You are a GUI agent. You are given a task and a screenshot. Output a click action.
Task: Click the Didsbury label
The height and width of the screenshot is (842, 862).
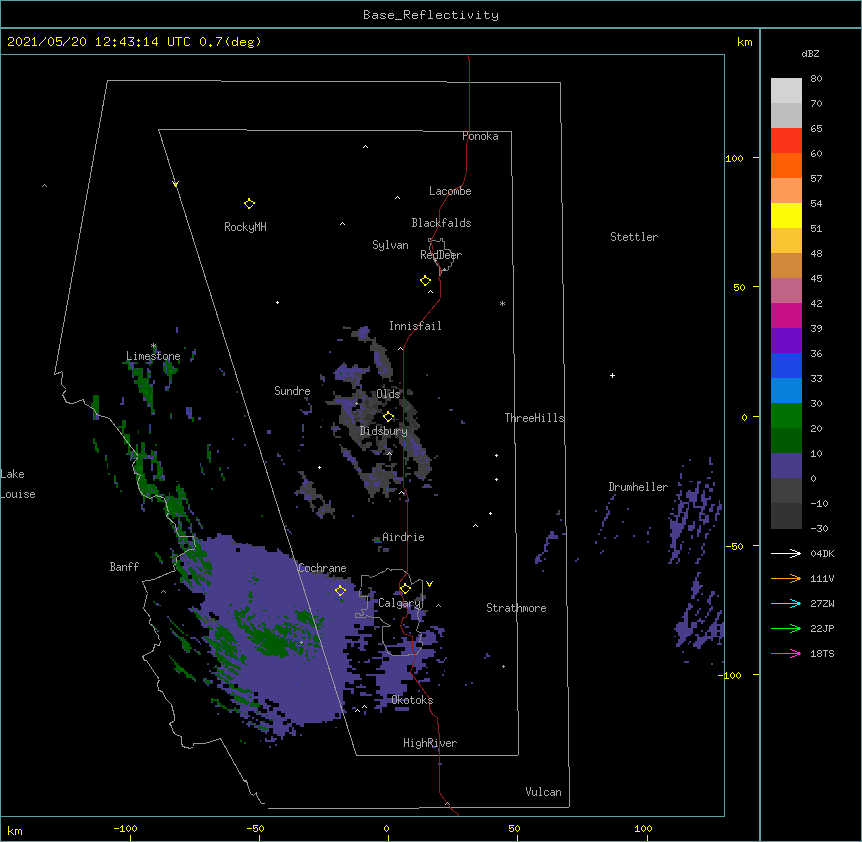coord(384,431)
